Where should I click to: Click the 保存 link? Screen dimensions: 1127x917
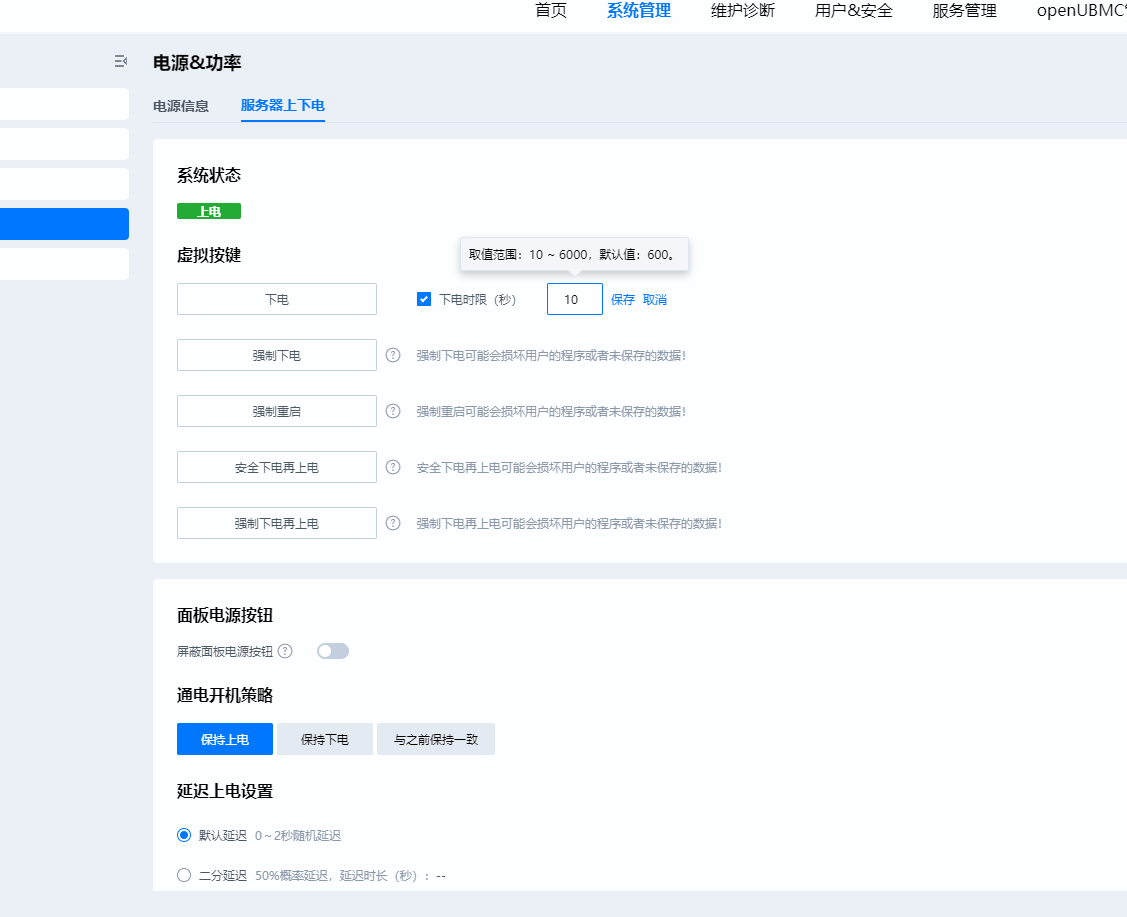pos(622,299)
